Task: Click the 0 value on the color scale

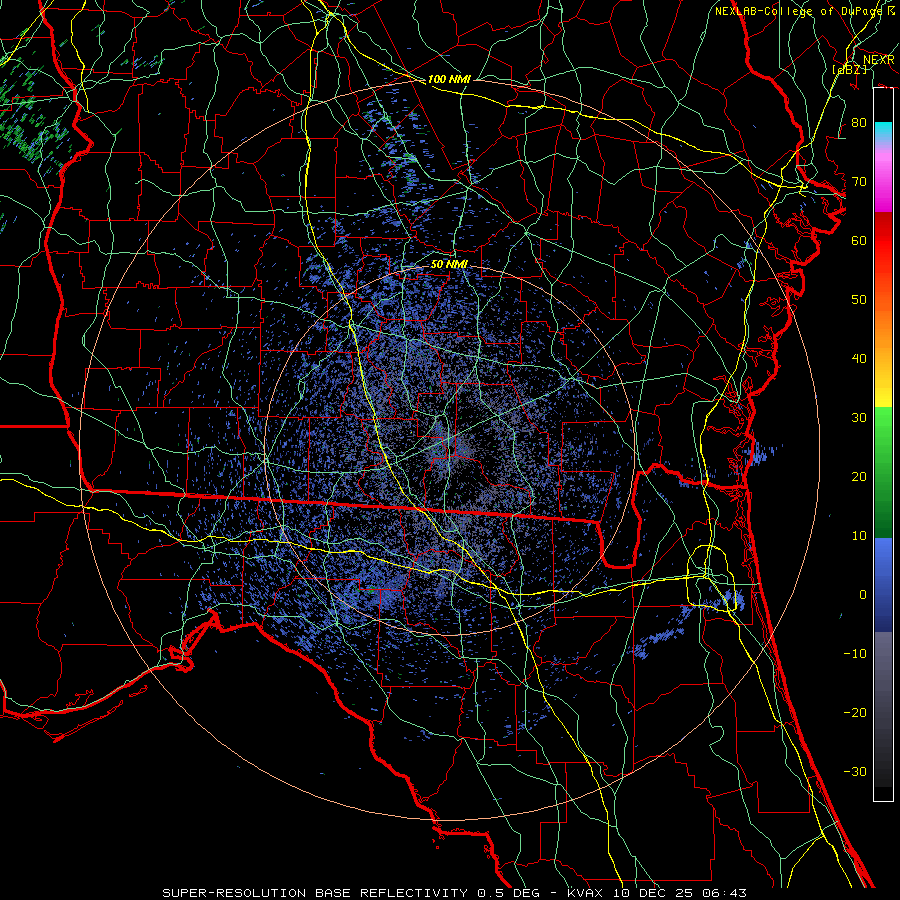Action: [863, 595]
